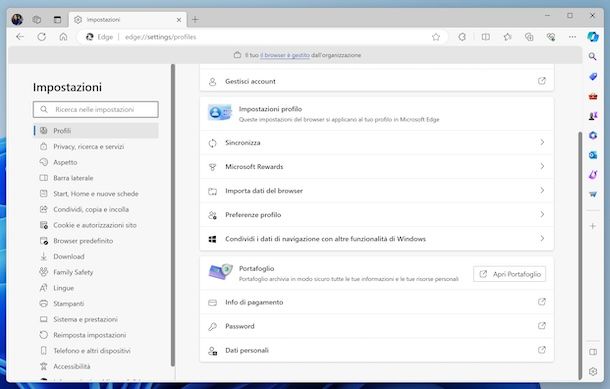Open the Browser predefinito section

pyautogui.click(x=96, y=241)
